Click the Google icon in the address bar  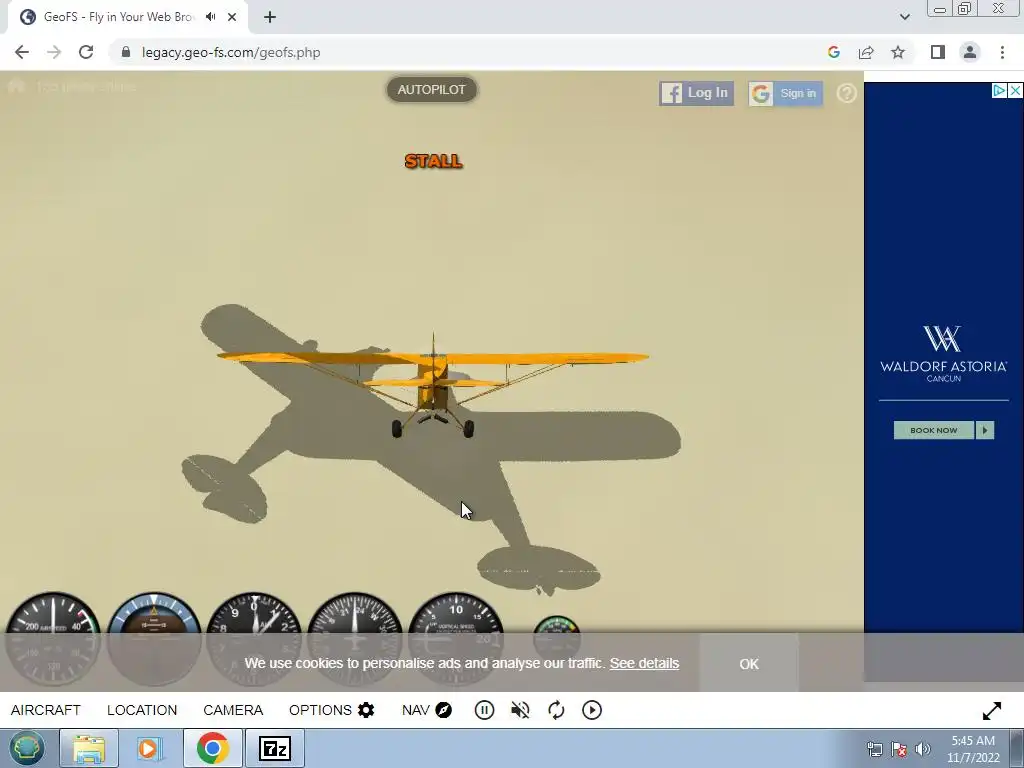coord(833,52)
